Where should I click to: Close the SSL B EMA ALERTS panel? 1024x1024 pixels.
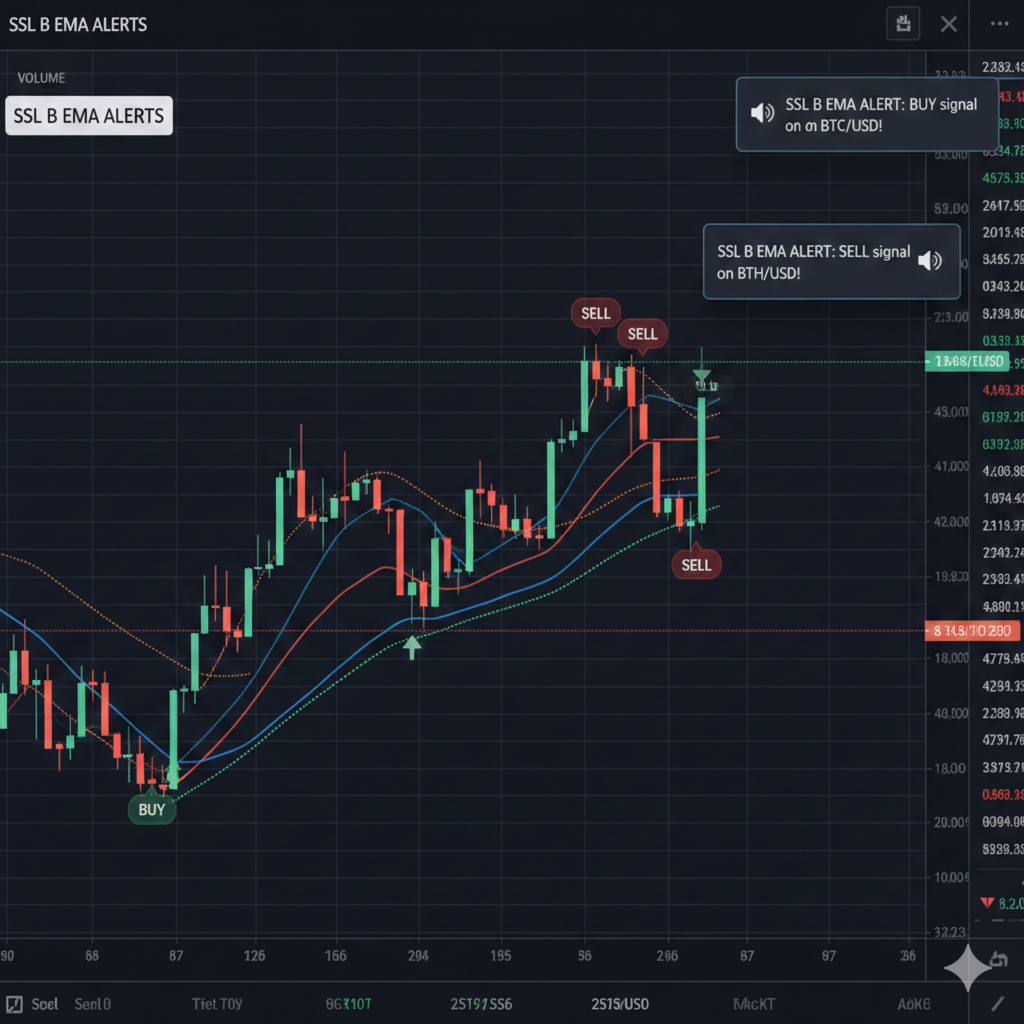tap(949, 24)
